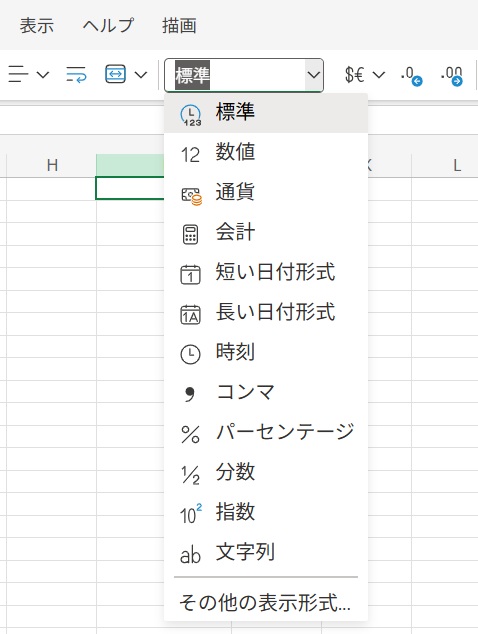Click the percent icon beside パーセンテージ

(x=190, y=435)
